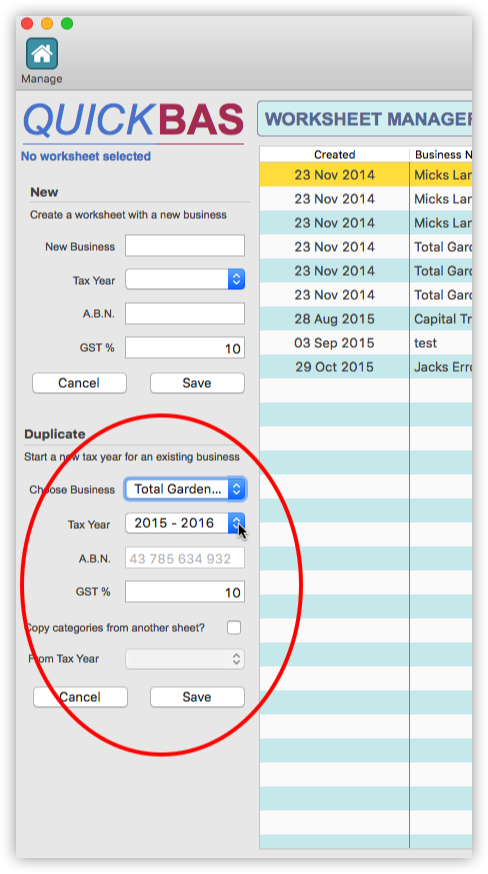Click the GST % field in Duplicate section
The image size is (488, 874).
point(185,592)
